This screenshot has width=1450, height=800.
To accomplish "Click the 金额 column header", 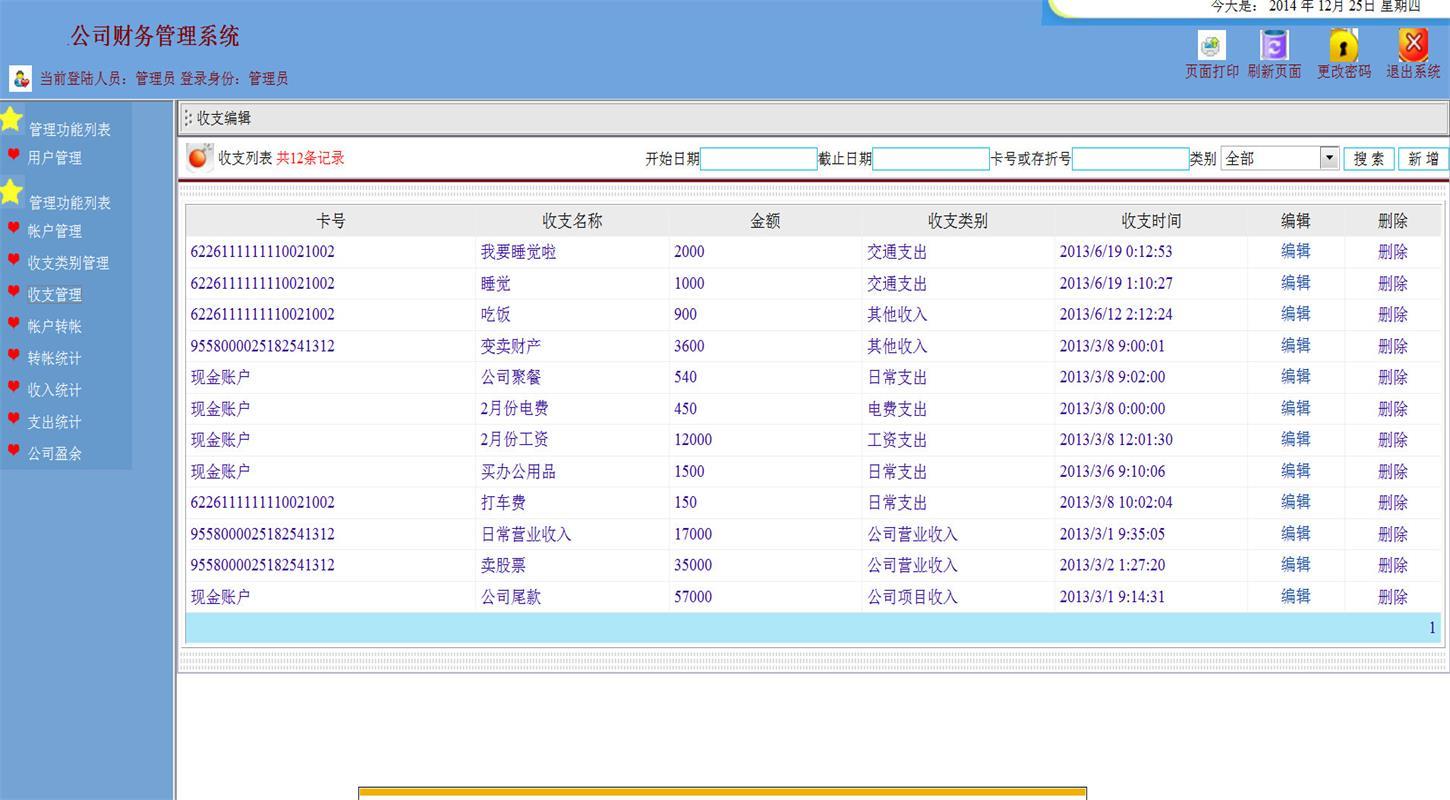I will [765, 221].
